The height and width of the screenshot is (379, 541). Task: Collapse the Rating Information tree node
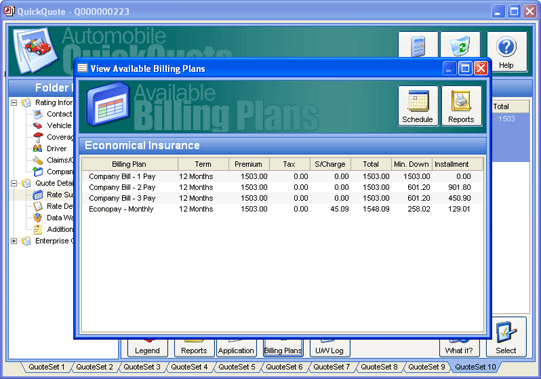click(14, 103)
